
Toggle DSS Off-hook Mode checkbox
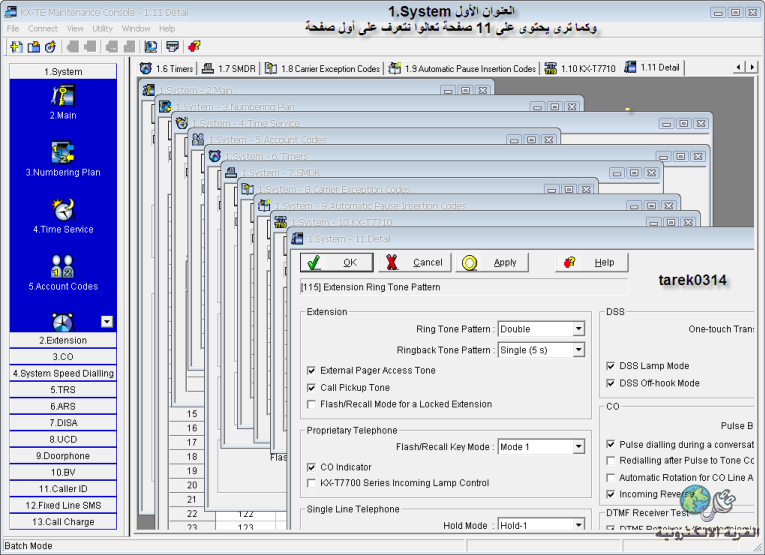pos(610,383)
